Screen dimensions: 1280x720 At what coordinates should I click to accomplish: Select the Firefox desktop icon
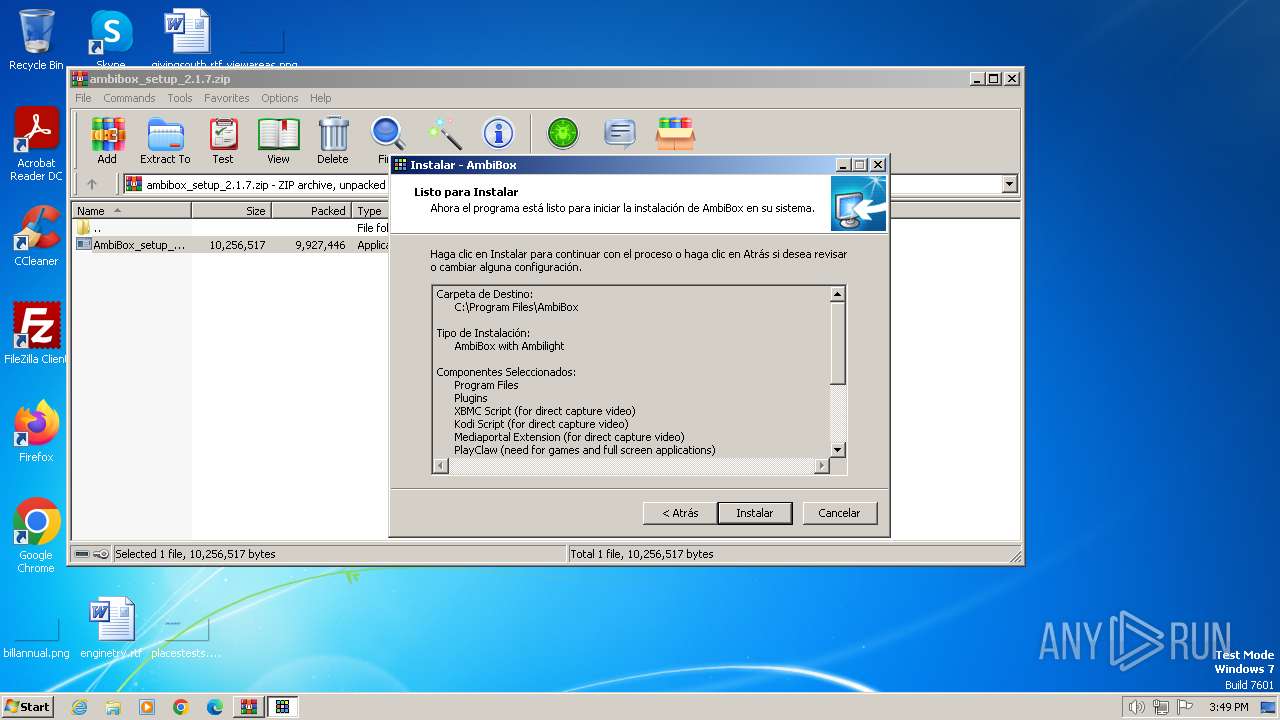pos(36,431)
